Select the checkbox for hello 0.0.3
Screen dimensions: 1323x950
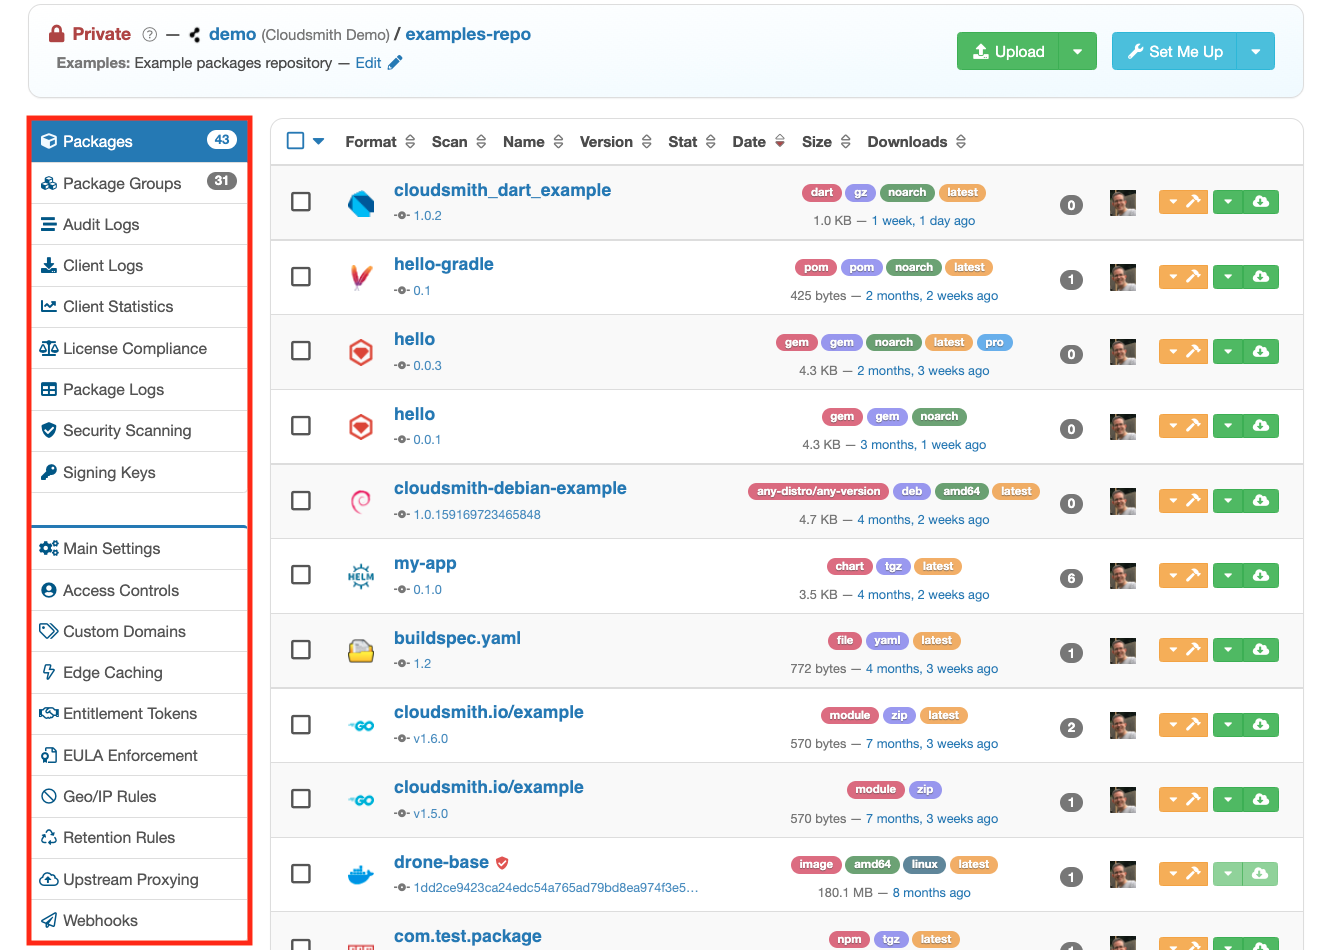coord(301,351)
